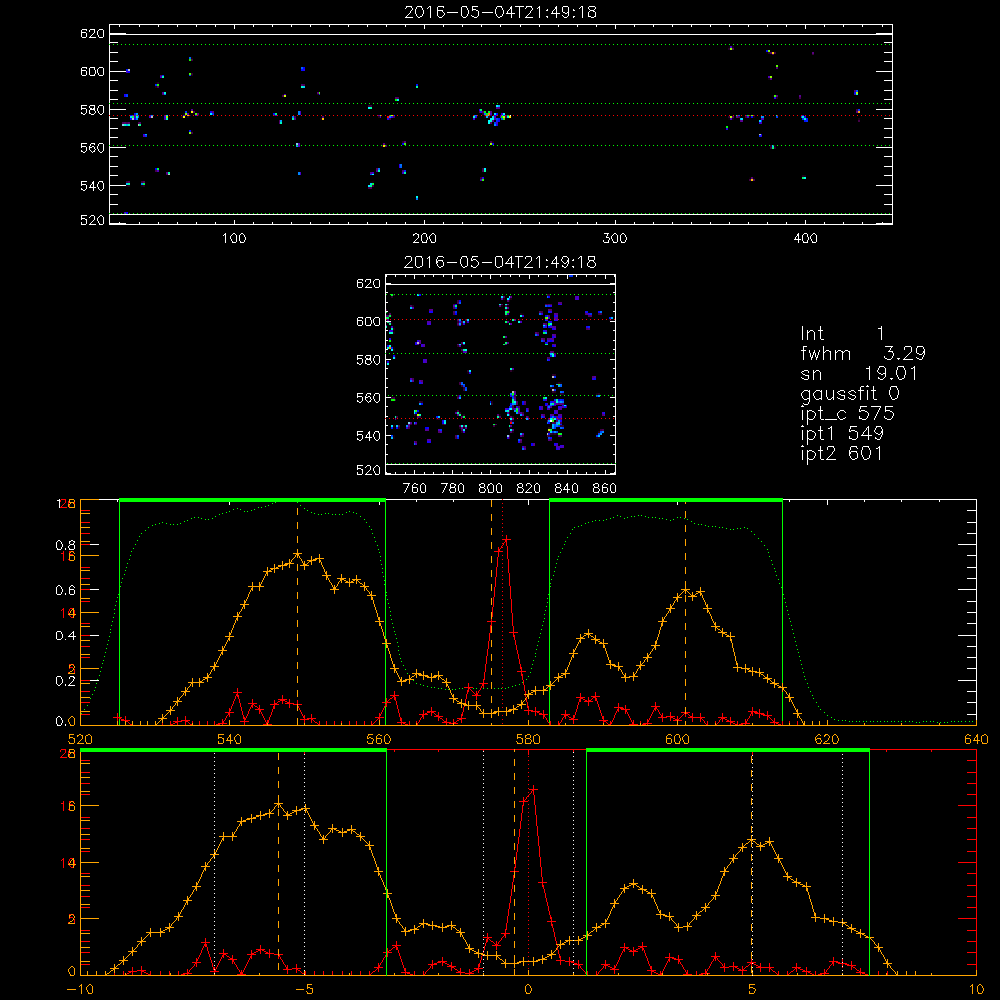Select the 'Int 1' readout line
Screen dimensions: 1000x1000
pyautogui.click(x=842, y=334)
